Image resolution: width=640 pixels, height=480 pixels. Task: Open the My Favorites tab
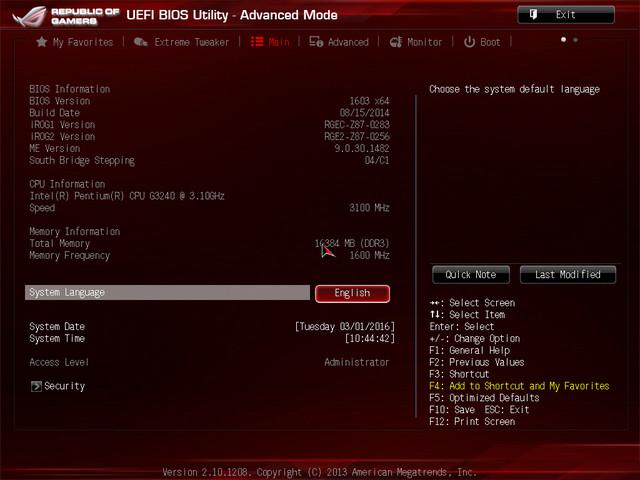coord(83,42)
